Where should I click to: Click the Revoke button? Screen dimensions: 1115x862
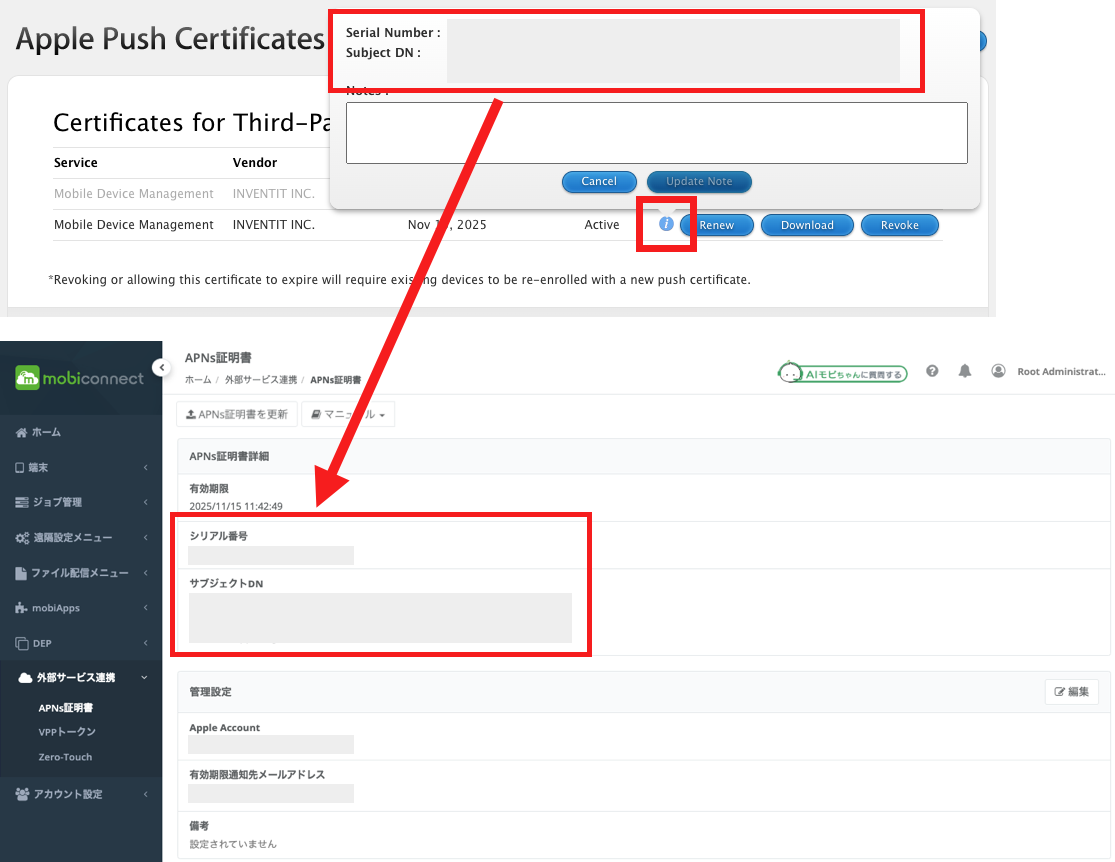[x=900, y=225]
